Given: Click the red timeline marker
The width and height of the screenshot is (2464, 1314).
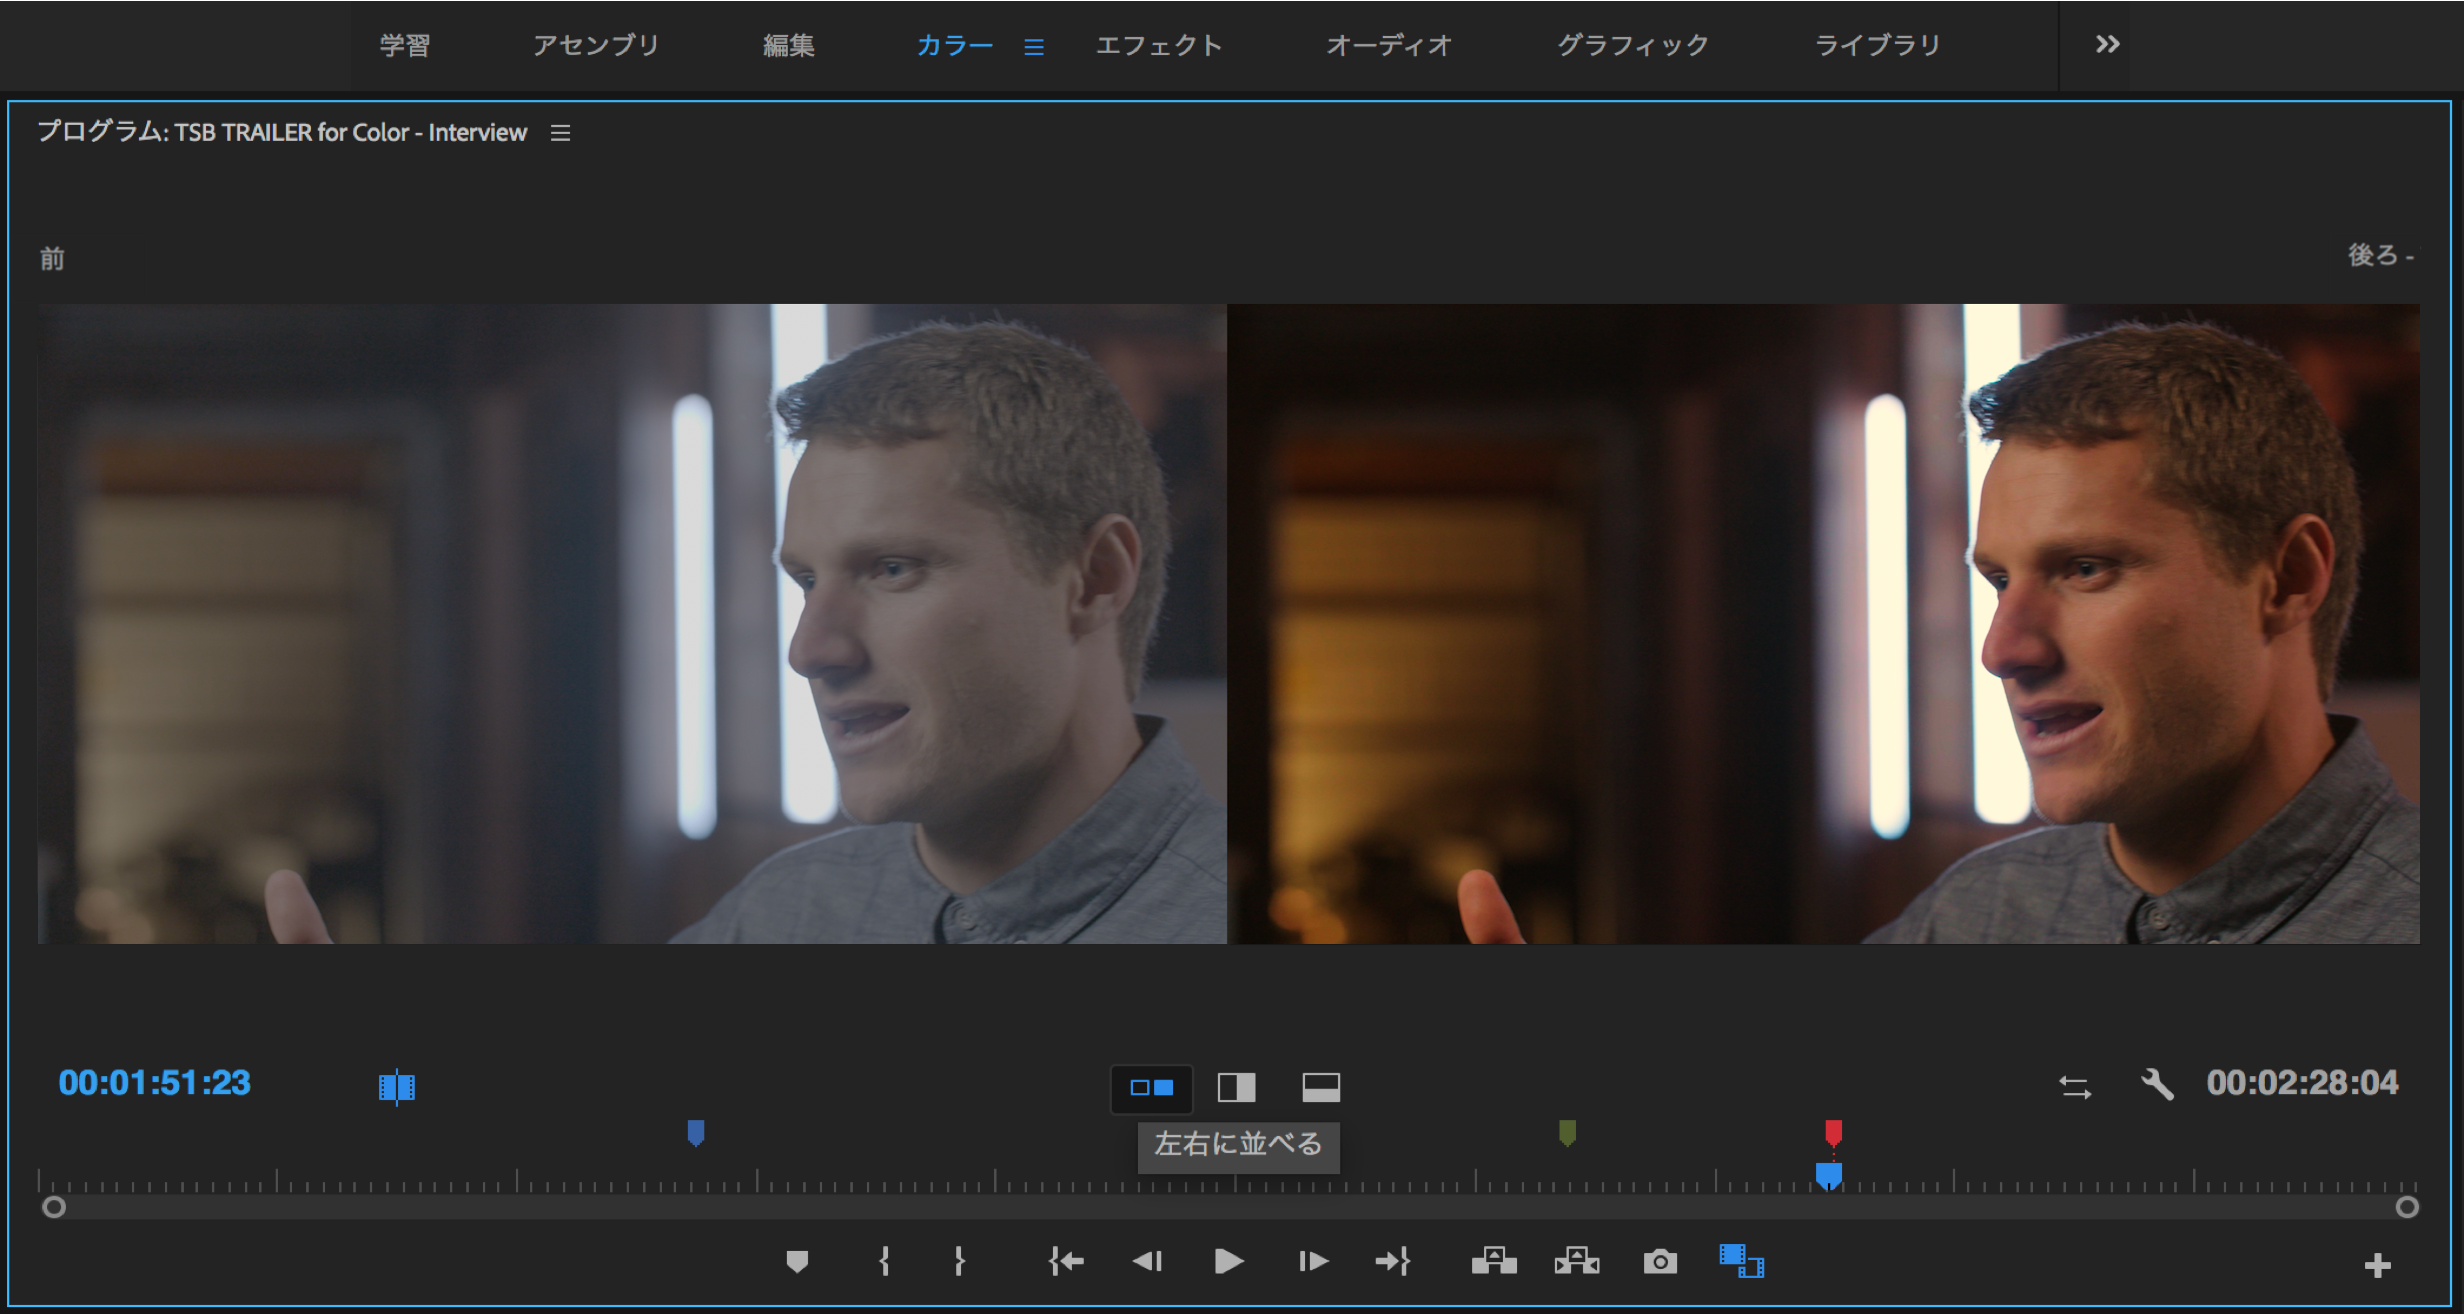Looking at the screenshot, I should pyautogui.click(x=1833, y=1132).
